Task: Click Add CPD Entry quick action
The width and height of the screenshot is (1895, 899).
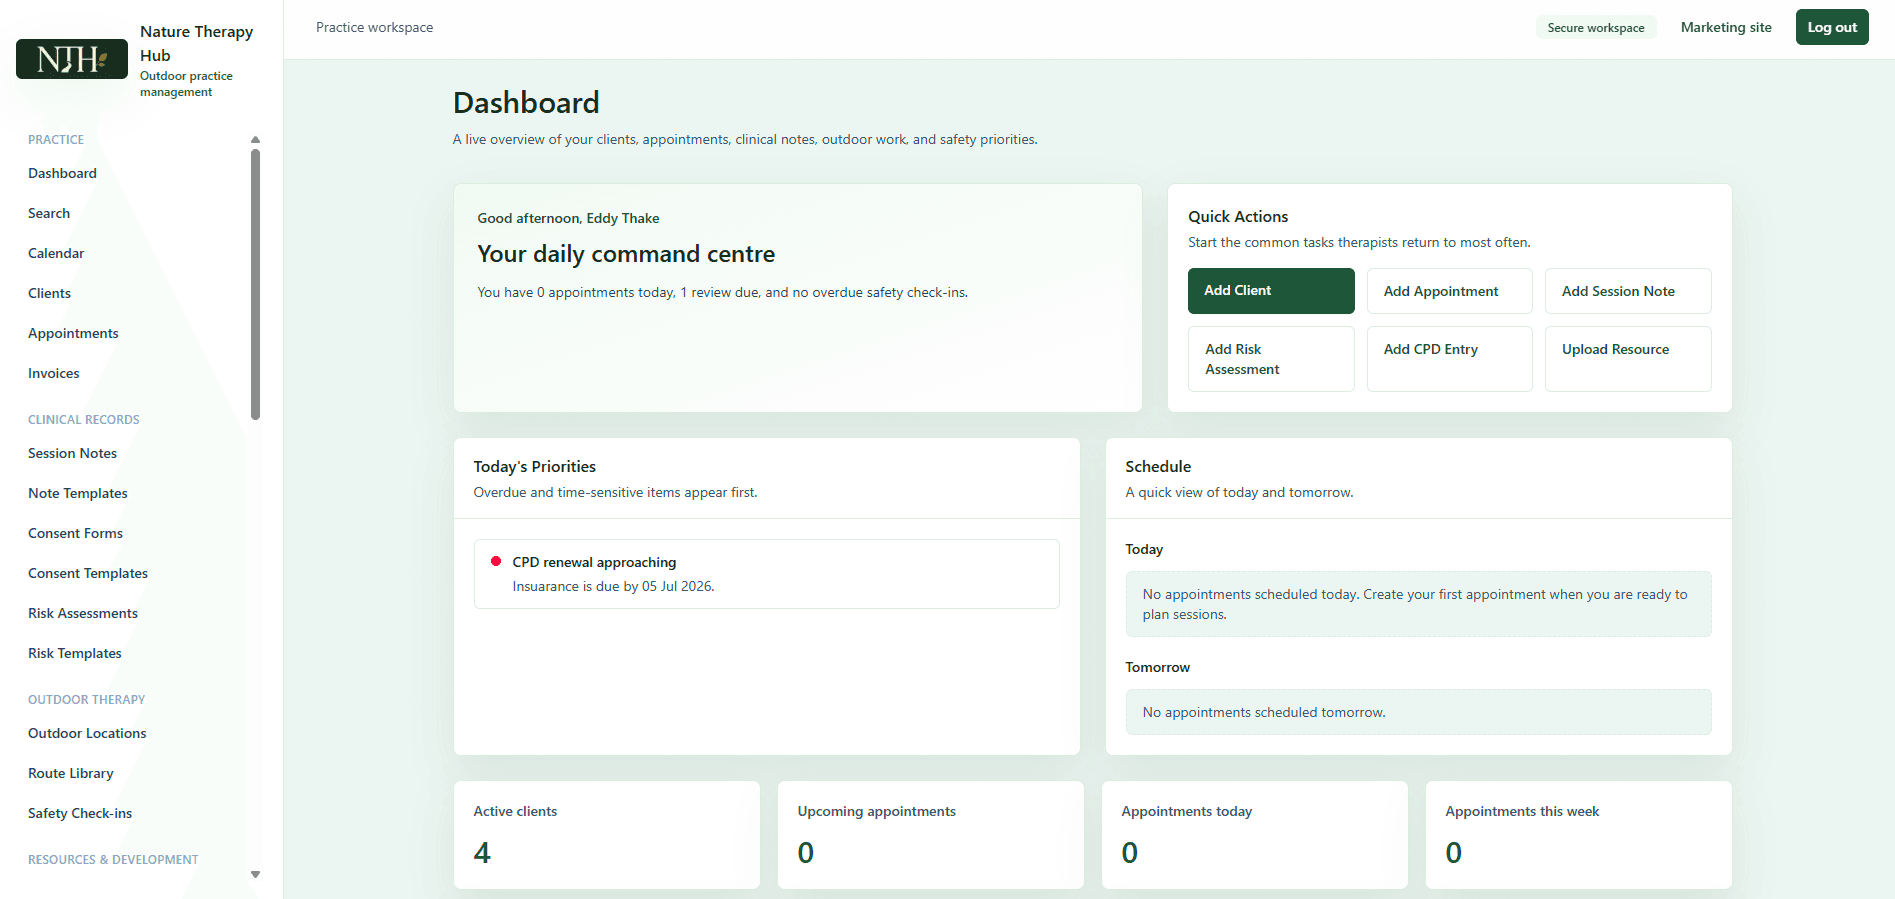Action: point(1449,359)
